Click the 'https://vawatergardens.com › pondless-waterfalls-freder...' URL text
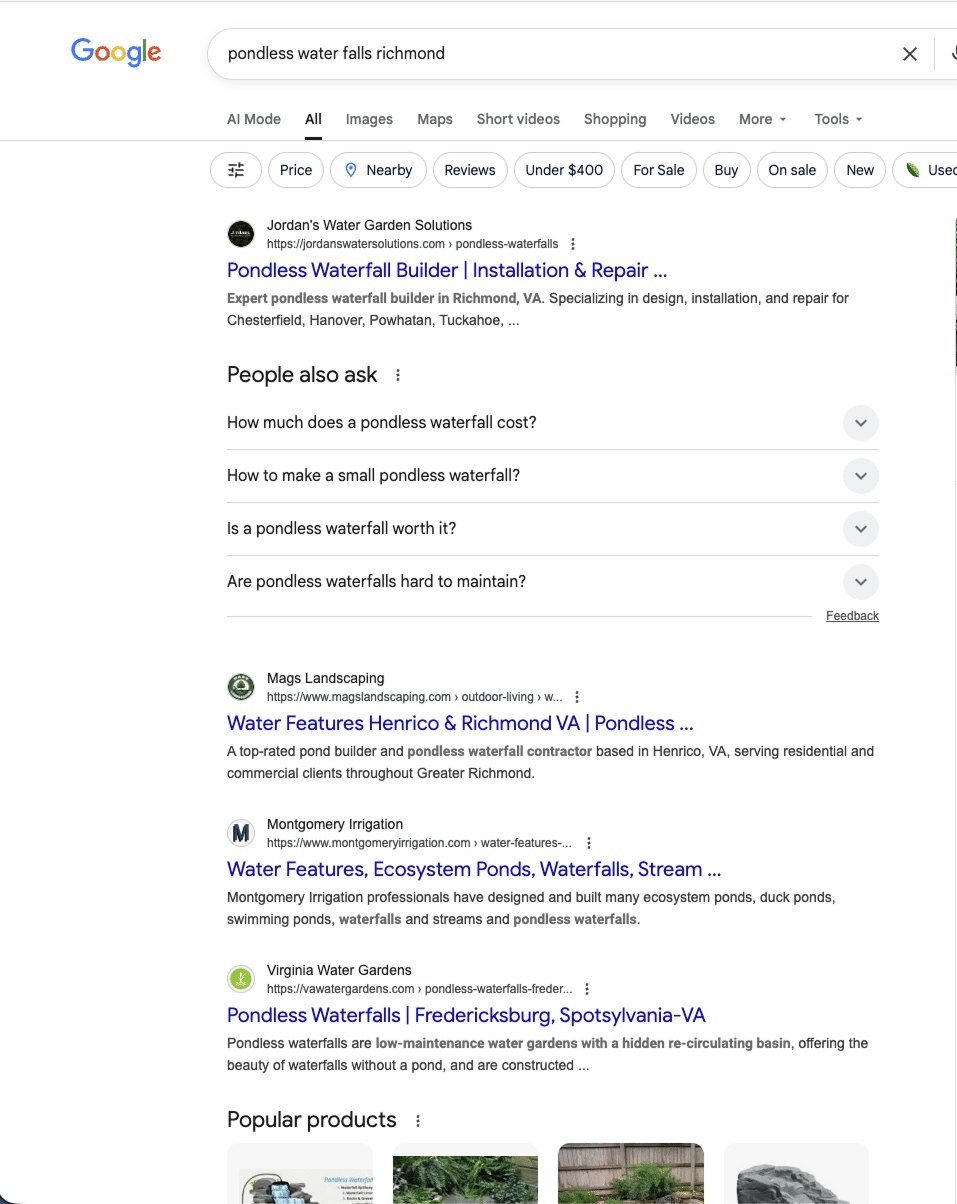 (419, 989)
